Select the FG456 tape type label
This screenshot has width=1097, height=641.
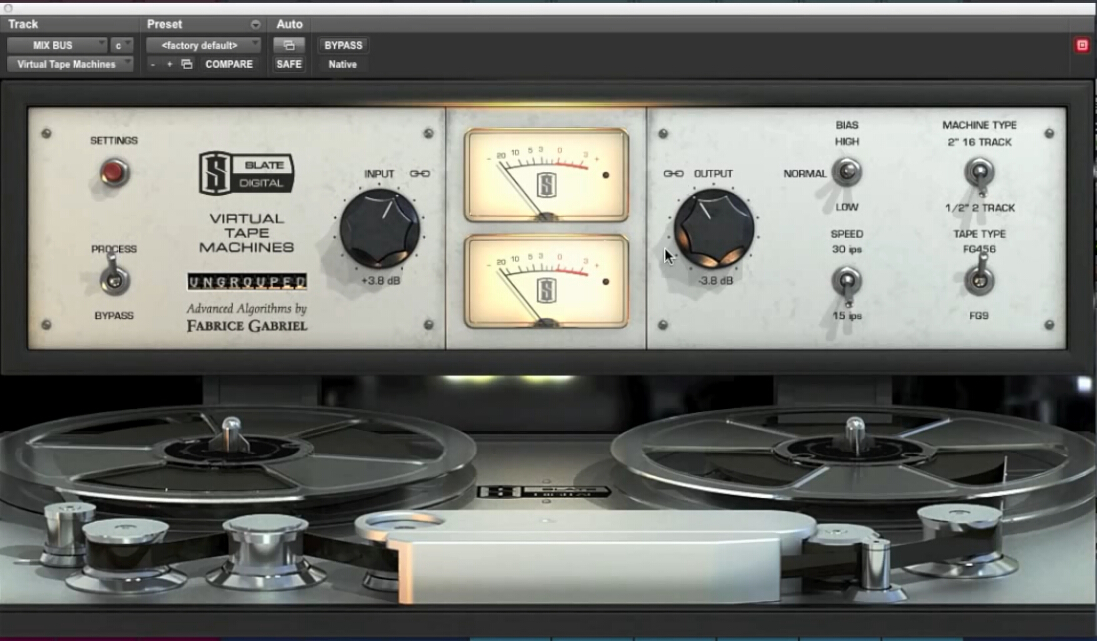(979, 249)
